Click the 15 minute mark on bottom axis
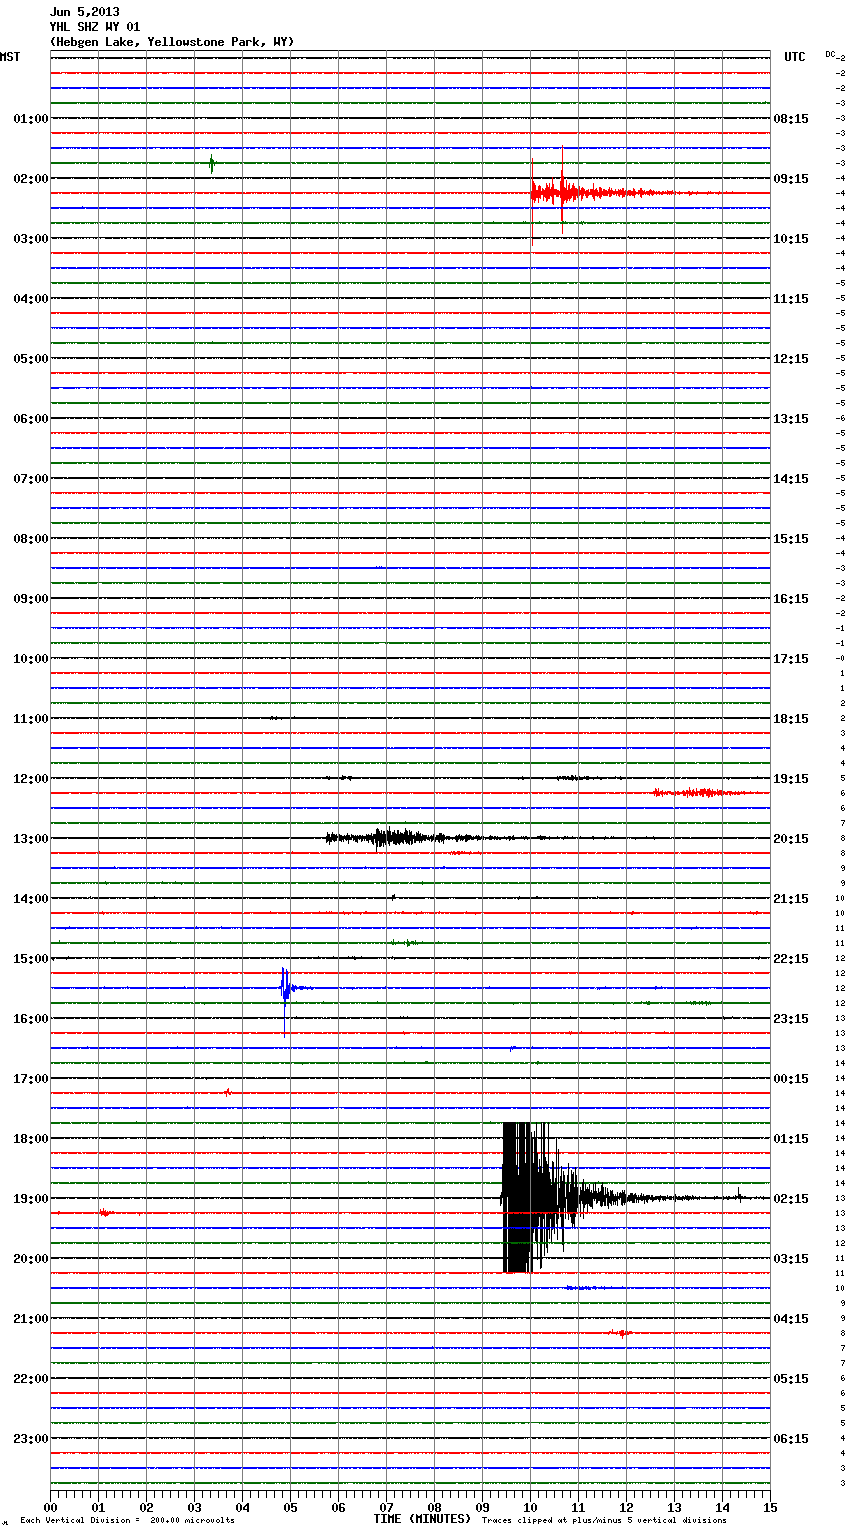850x1534 pixels. tap(770, 1507)
